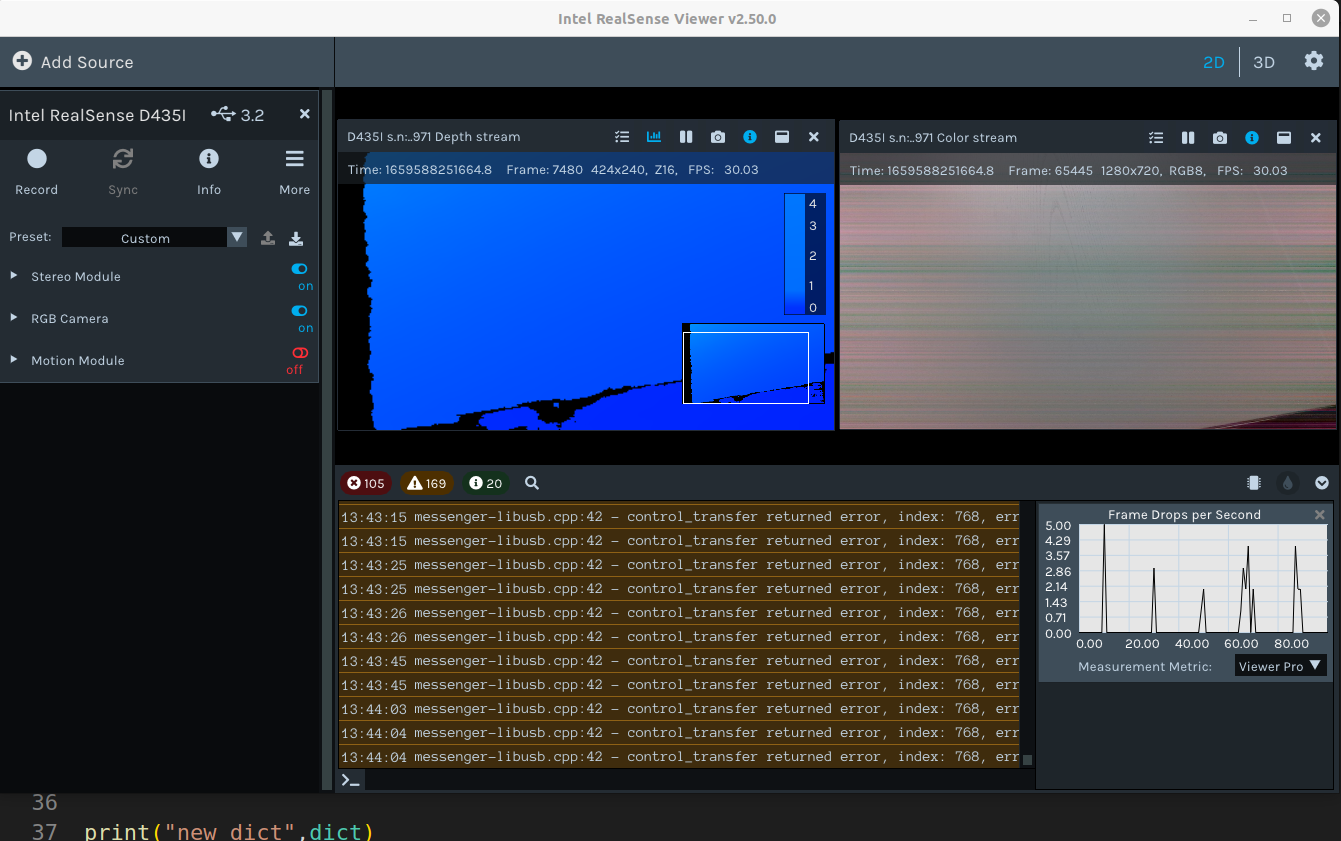Viewport: 1341px width, 841px height.
Task: Click the Frame Drops graph plot
Action: tap(1202, 579)
